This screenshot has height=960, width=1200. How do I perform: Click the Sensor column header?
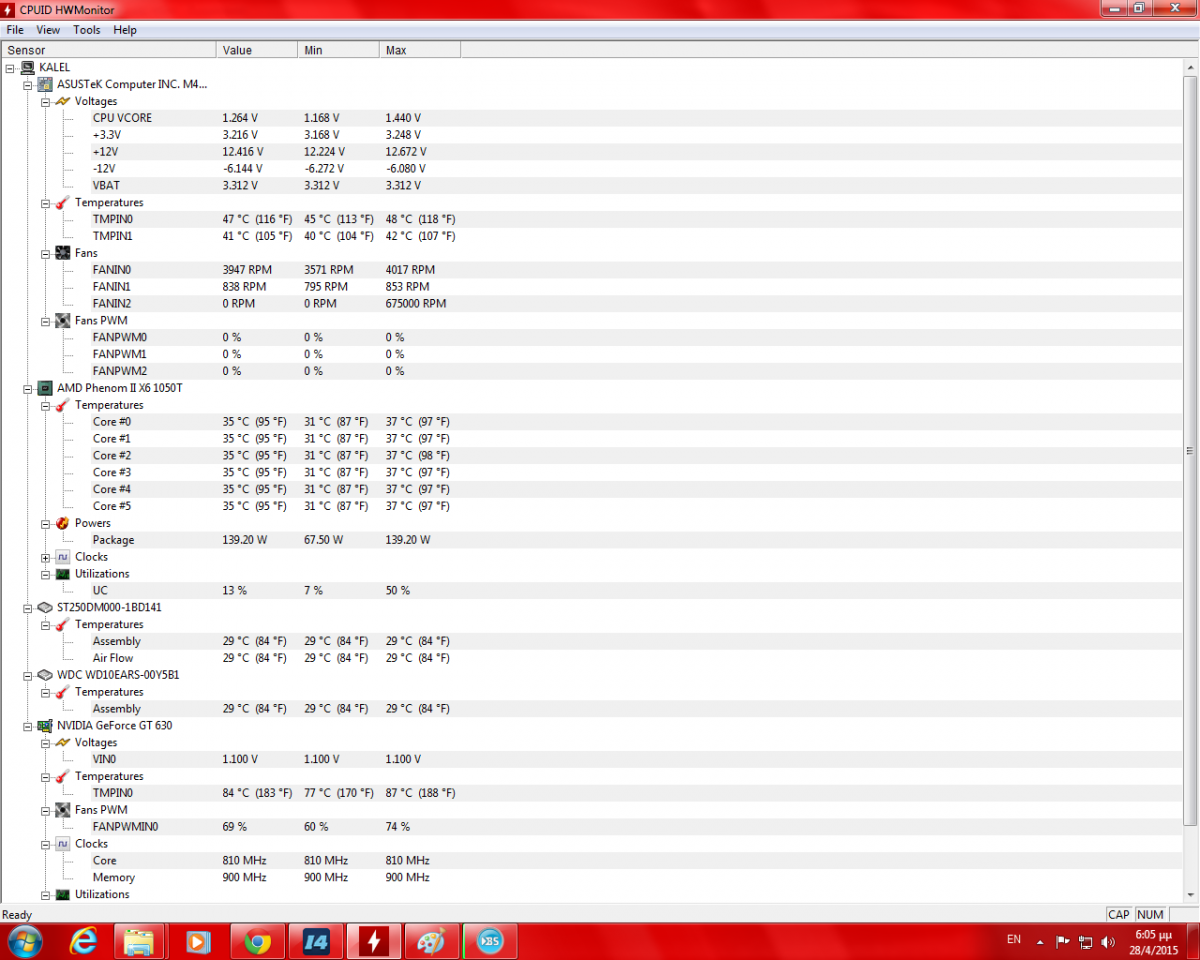point(109,50)
